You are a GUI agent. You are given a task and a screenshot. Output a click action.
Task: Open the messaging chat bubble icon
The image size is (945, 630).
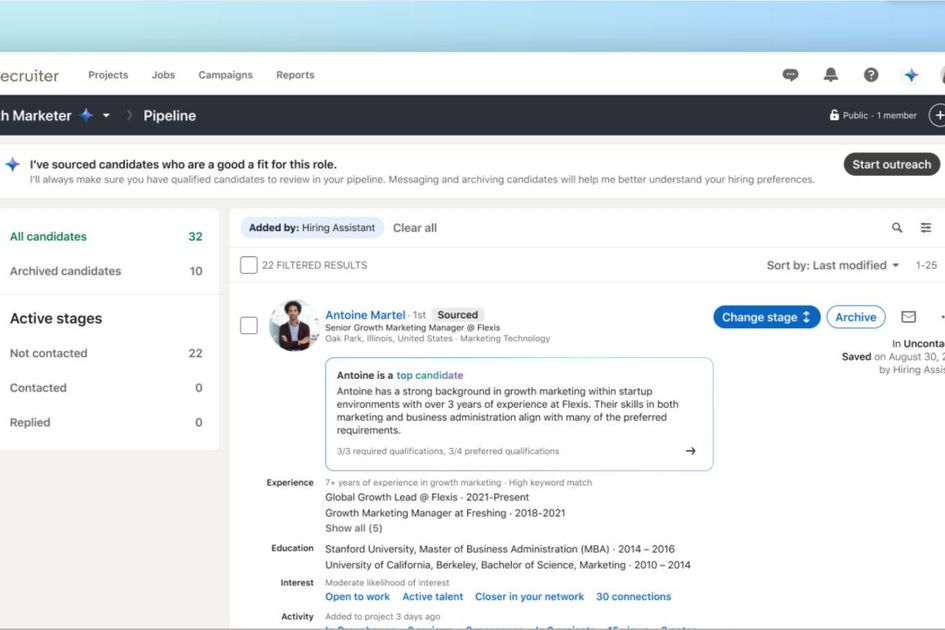point(790,75)
